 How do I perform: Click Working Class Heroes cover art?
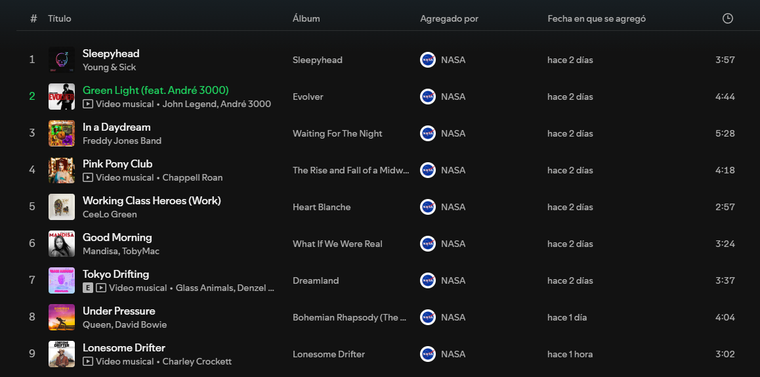62,207
